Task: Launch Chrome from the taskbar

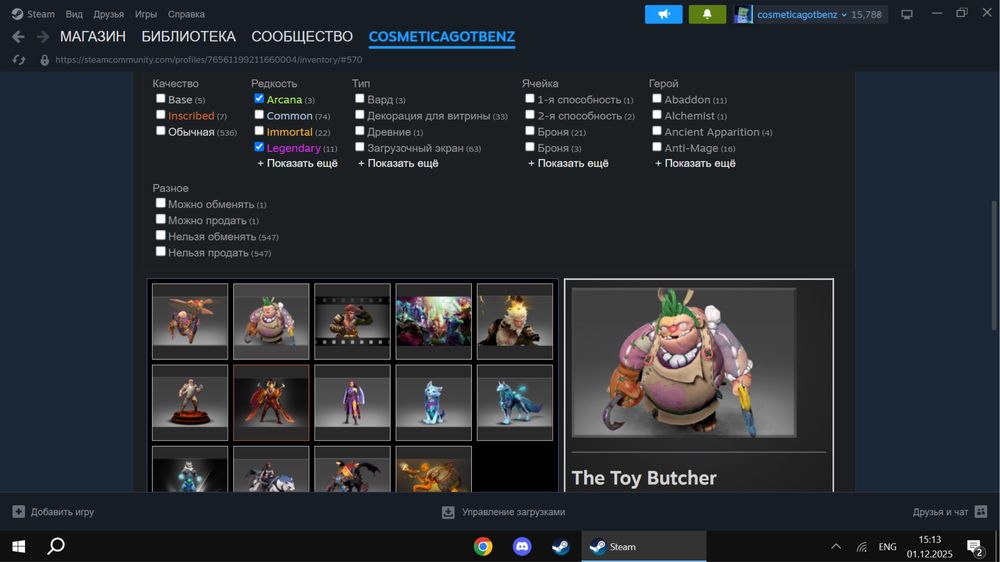Action: [x=483, y=547]
